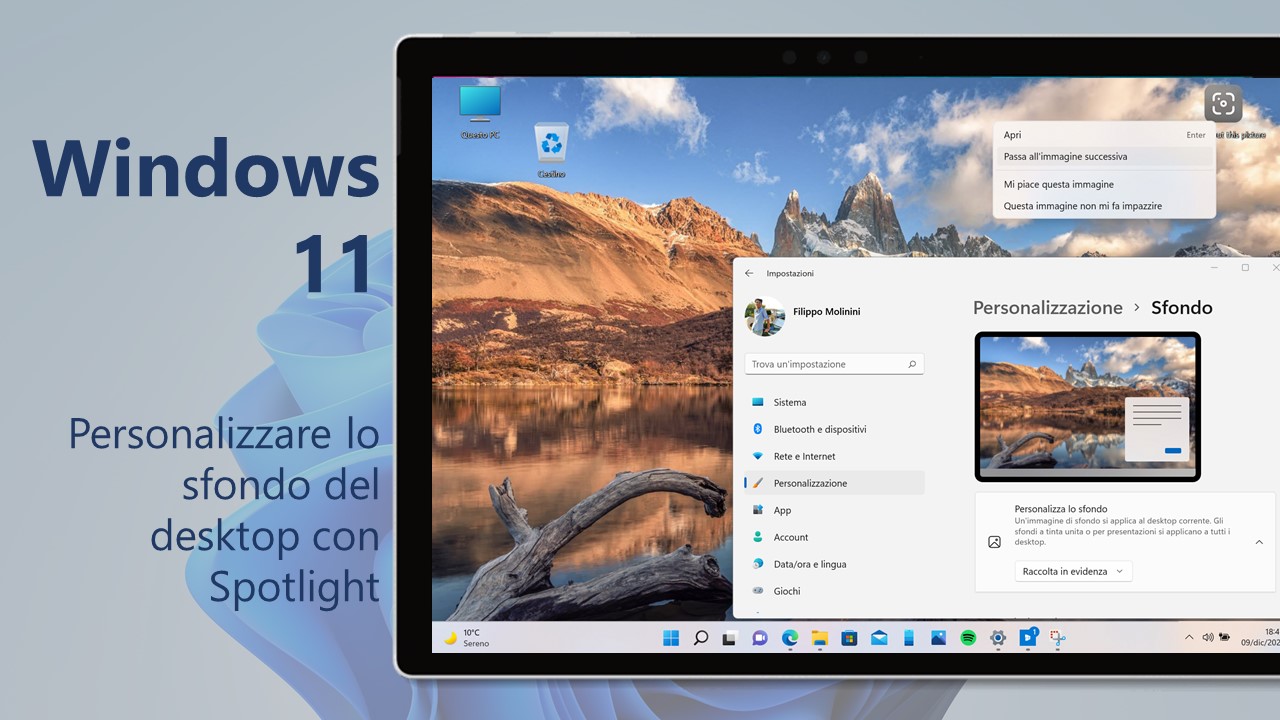Image resolution: width=1280 pixels, height=720 pixels.
Task: Open Spotify from the taskbar
Action: [x=968, y=638]
